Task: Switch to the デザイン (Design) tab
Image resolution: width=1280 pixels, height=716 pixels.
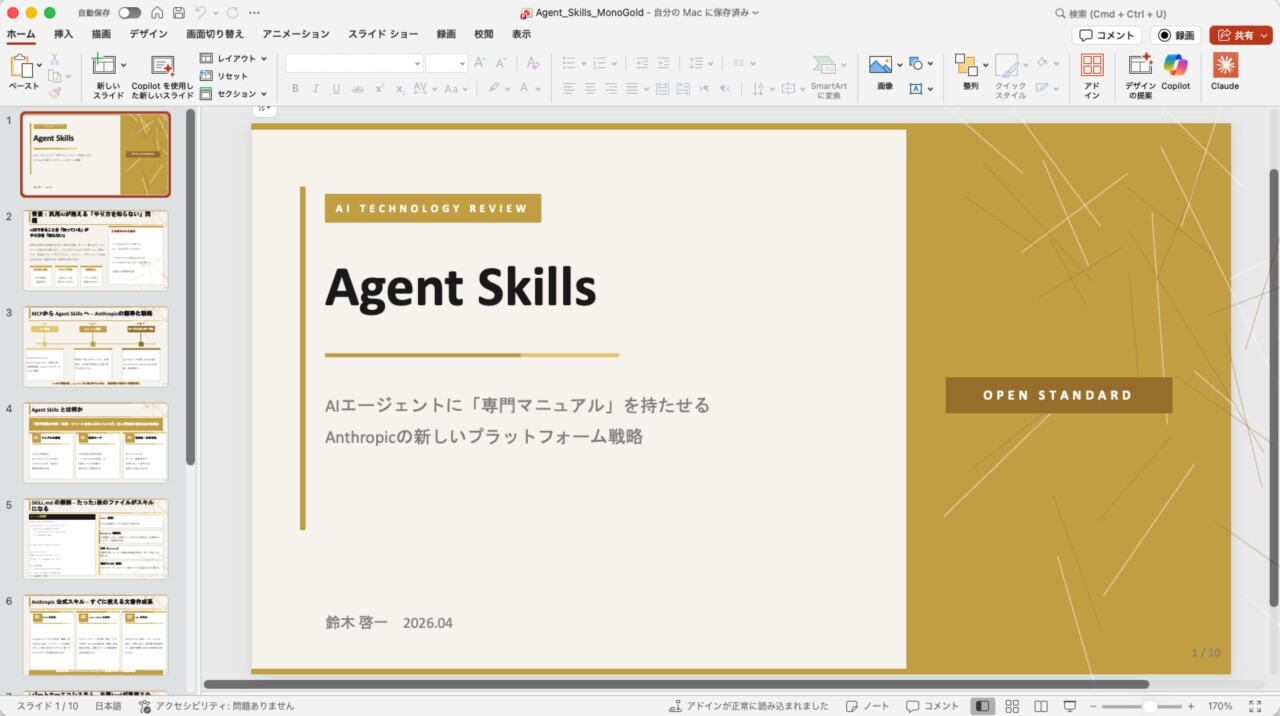Action: (x=148, y=34)
